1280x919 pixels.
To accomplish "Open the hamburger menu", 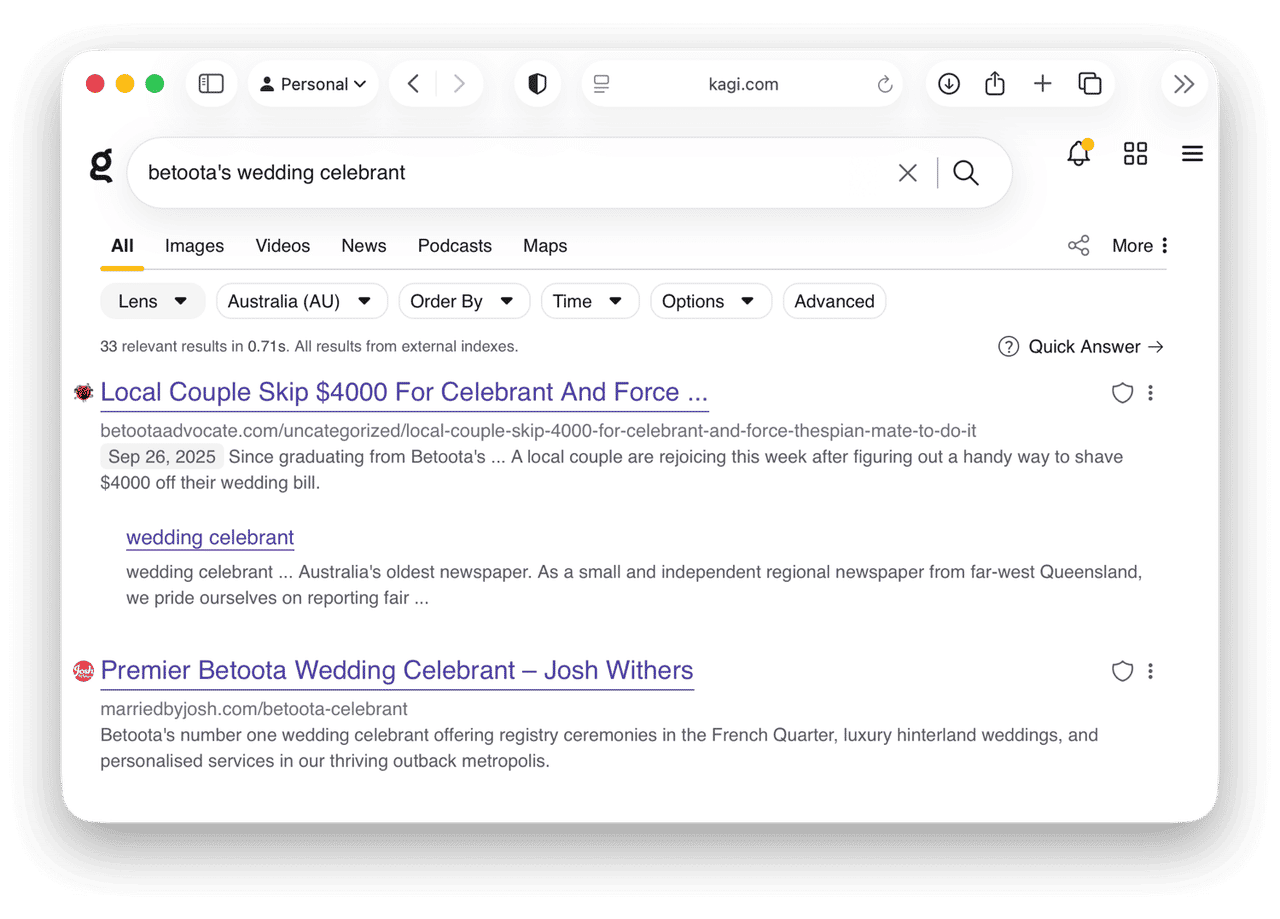I will pyautogui.click(x=1192, y=154).
